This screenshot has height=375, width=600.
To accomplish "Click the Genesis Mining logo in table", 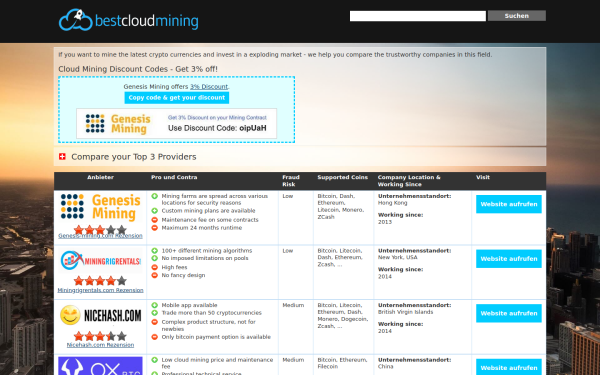I will point(100,207).
